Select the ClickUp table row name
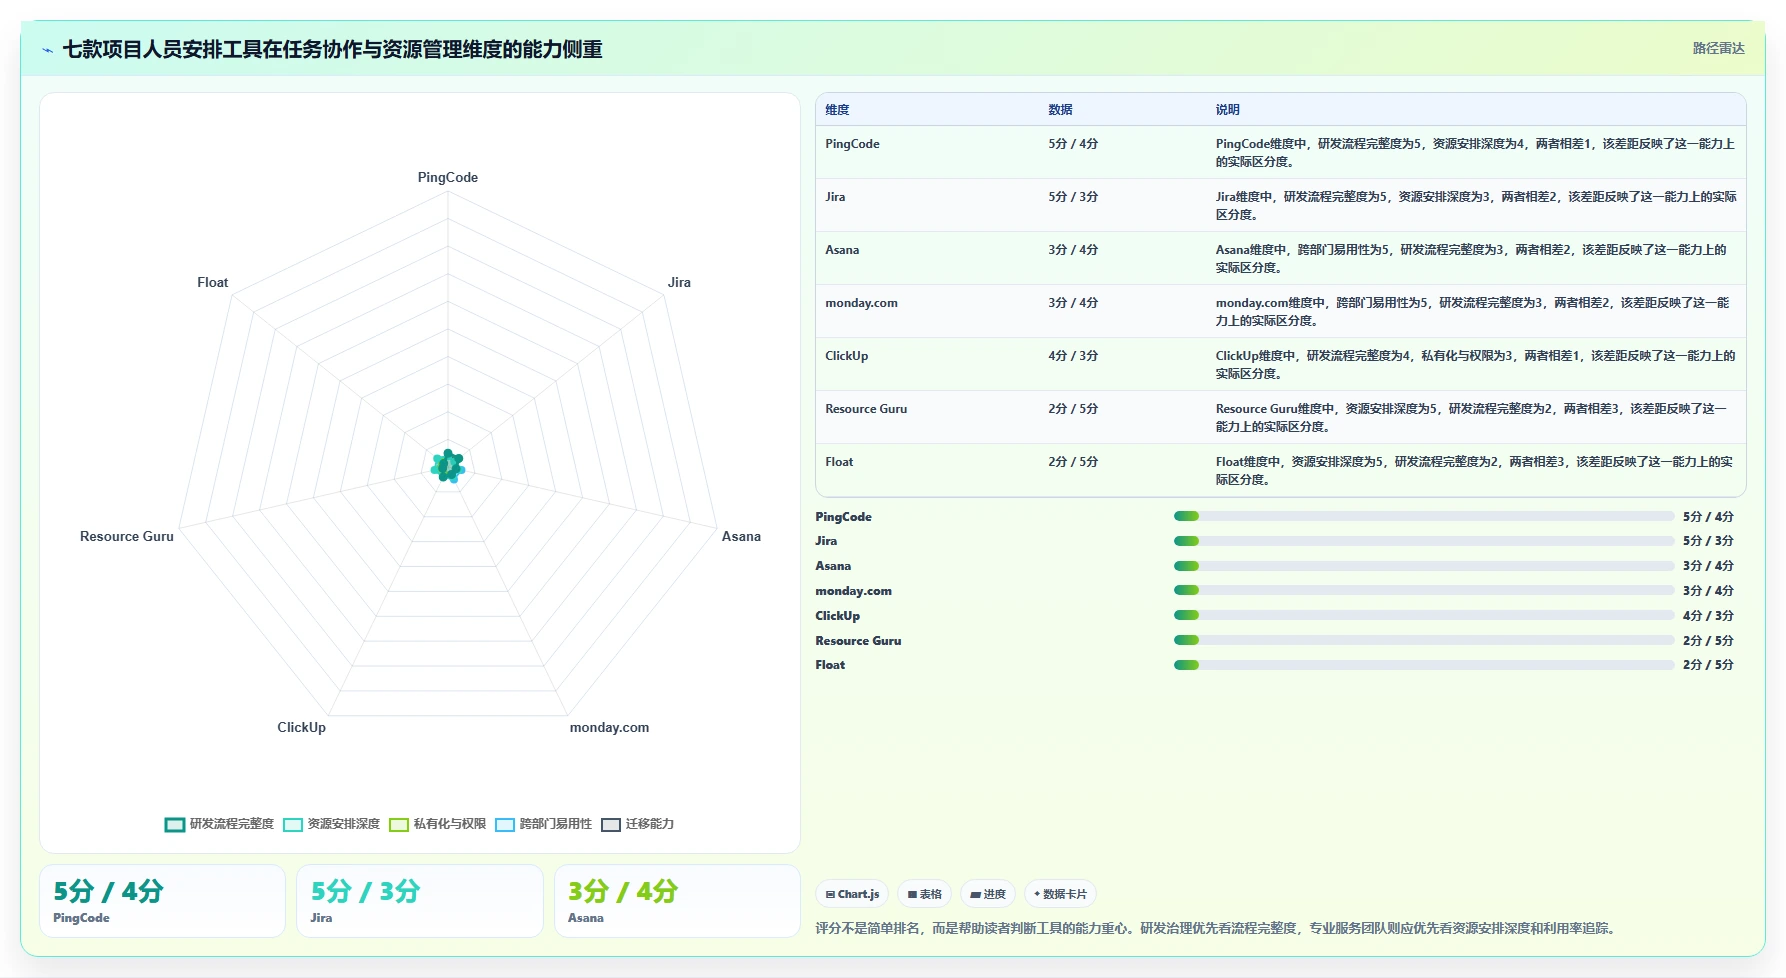This screenshot has width=1786, height=978. click(x=846, y=356)
